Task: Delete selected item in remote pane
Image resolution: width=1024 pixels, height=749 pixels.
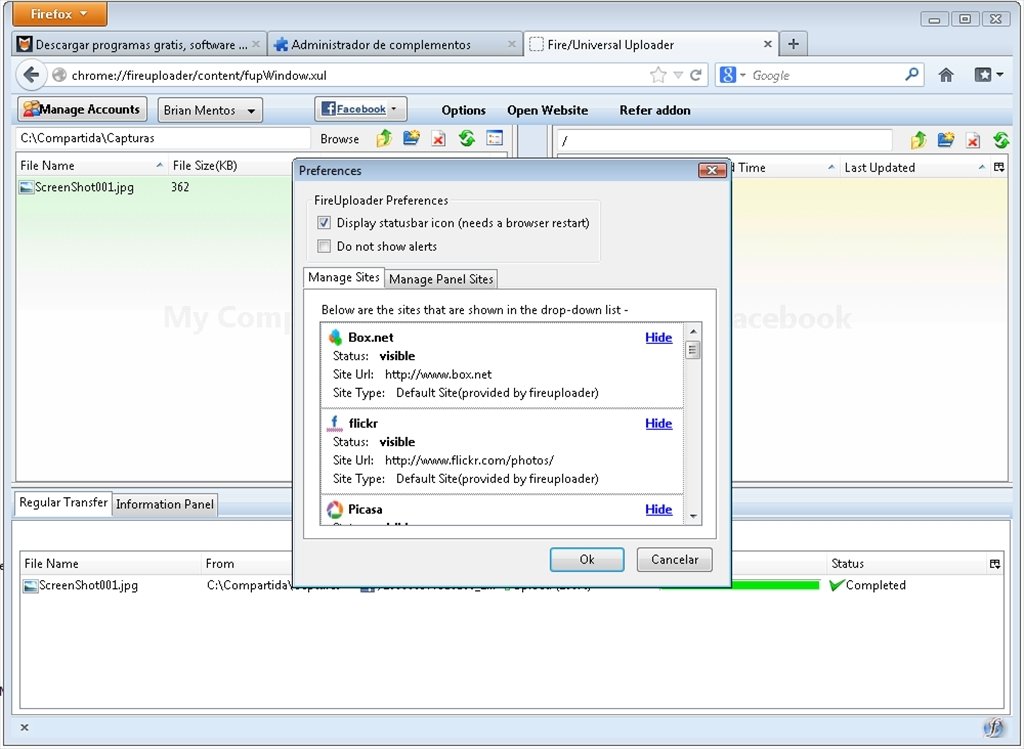Action: coord(973,140)
